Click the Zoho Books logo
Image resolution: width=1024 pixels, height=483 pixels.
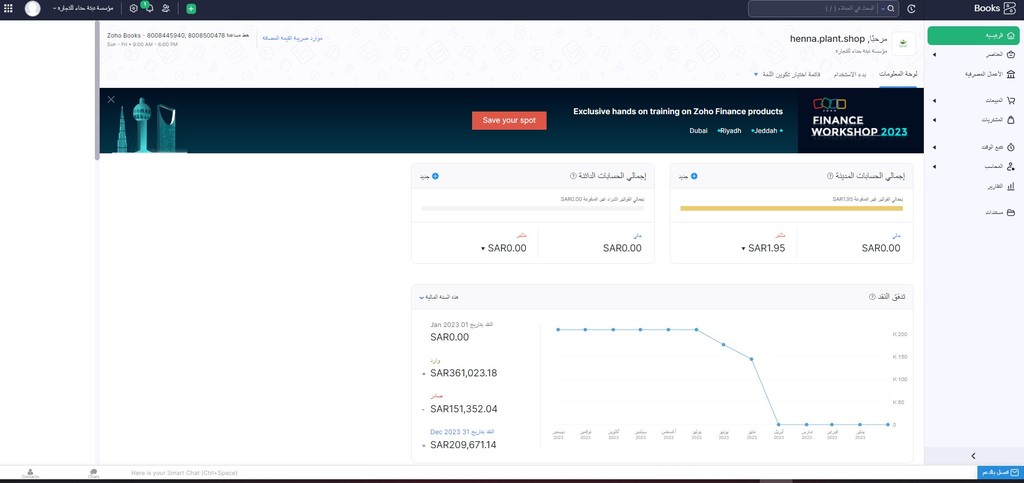pyautogui.click(x=995, y=8)
